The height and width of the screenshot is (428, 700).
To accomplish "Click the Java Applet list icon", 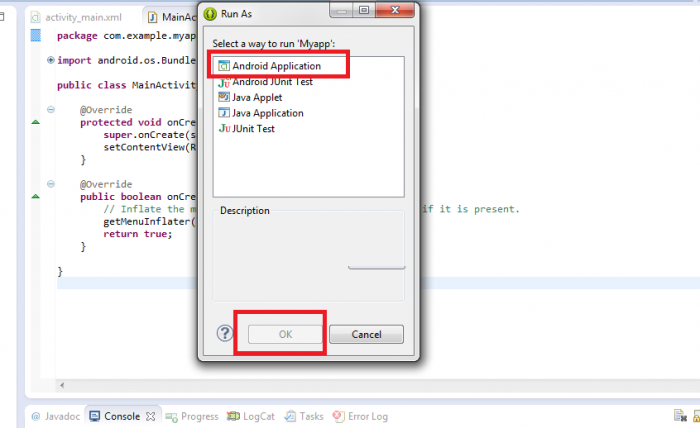I will click(x=224, y=97).
